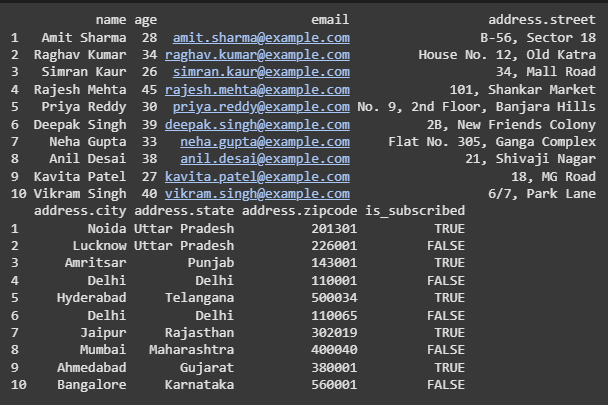The height and width of the screenshot is (405, 608).
Task: Click the address.street column header
Action: (x=541, y=19)
